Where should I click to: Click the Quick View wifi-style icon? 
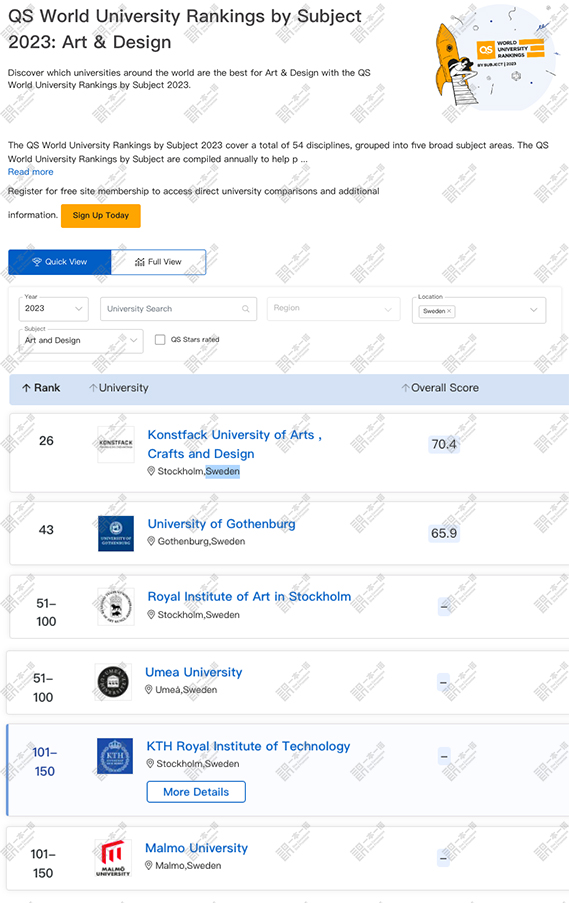click(x=37, y=262)
